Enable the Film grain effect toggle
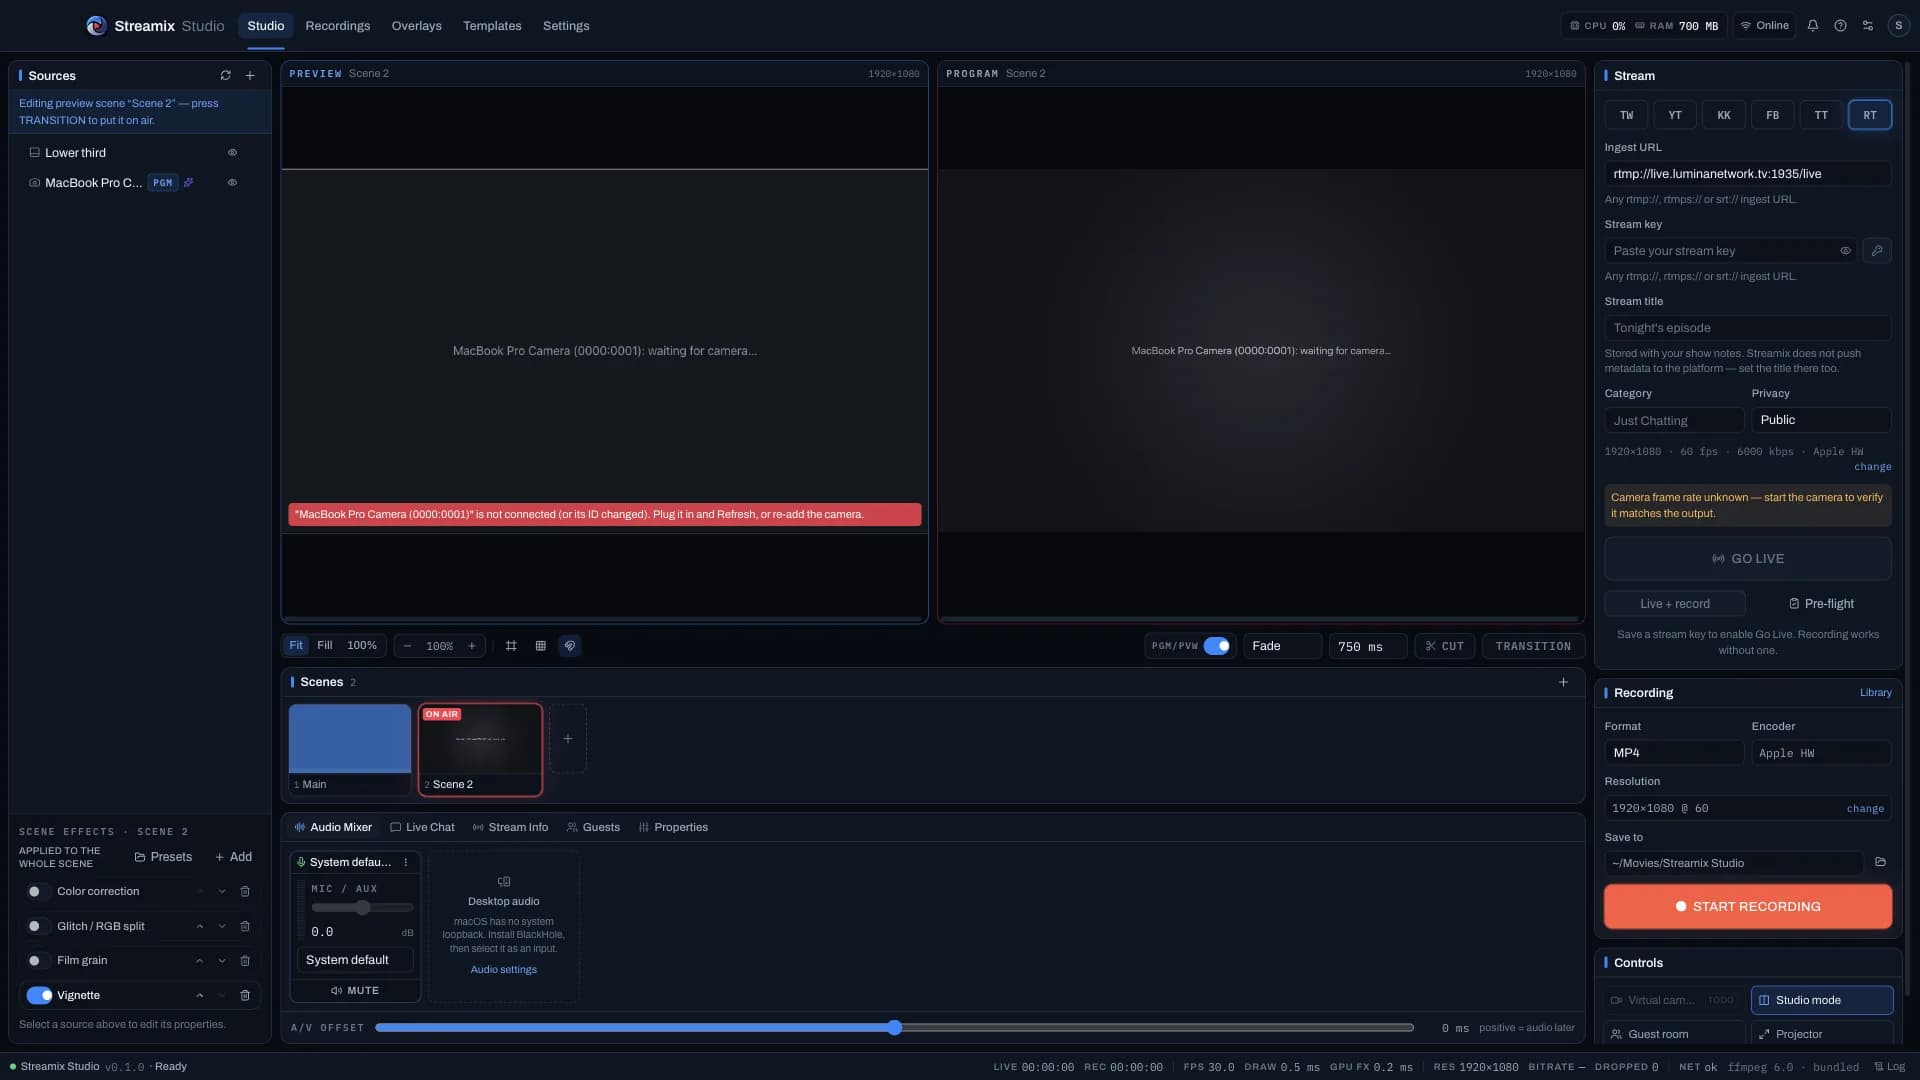 pos(39,961)
